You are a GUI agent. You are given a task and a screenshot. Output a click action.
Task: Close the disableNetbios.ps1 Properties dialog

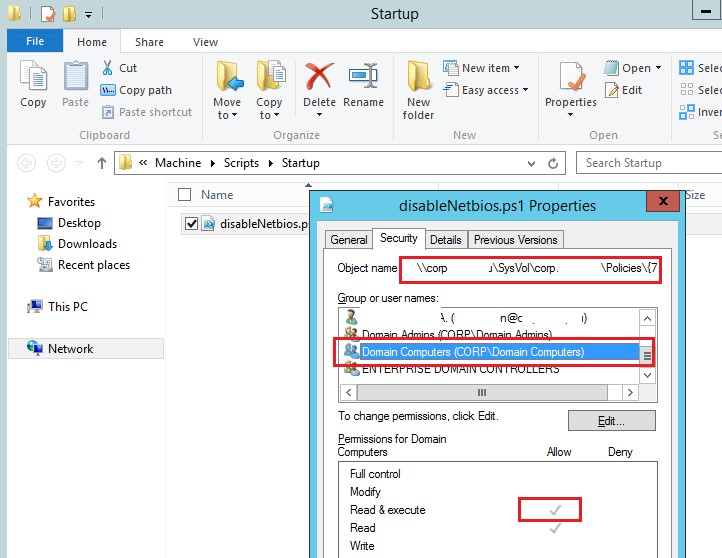pyautogui.click(x=663, y=201)
